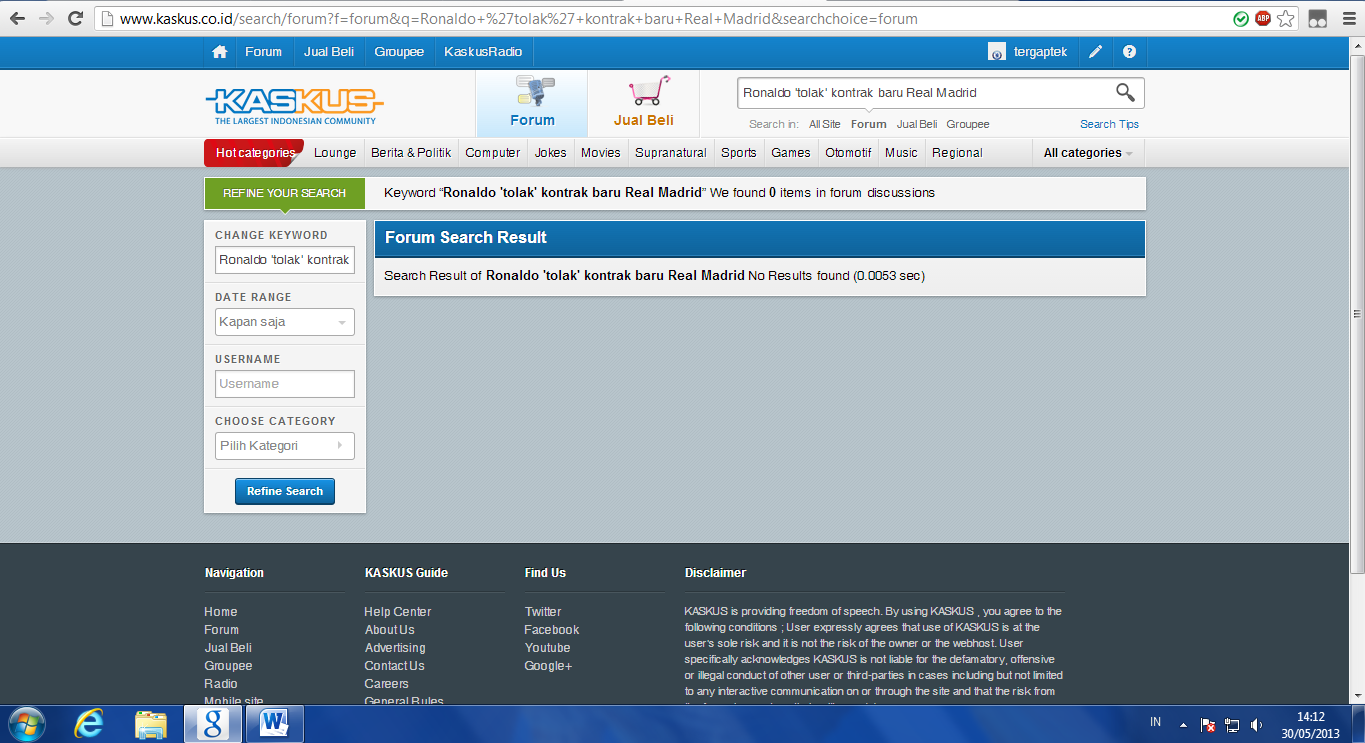Click the tergaptek username link
This screenshot has height=743, width=1365.
click(1039, 52)
